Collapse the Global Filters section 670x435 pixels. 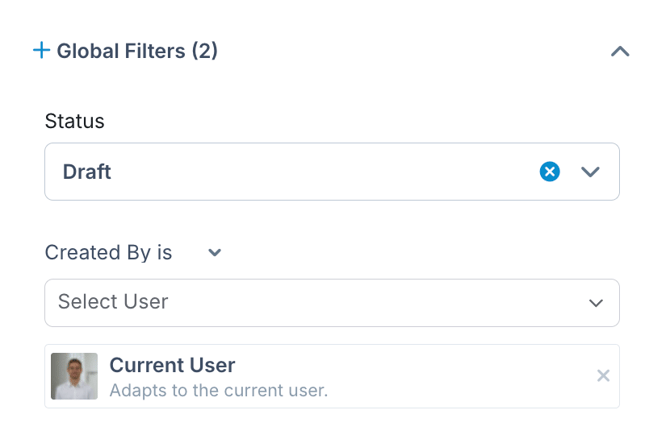pyautogui.click(x=620, y=51)
